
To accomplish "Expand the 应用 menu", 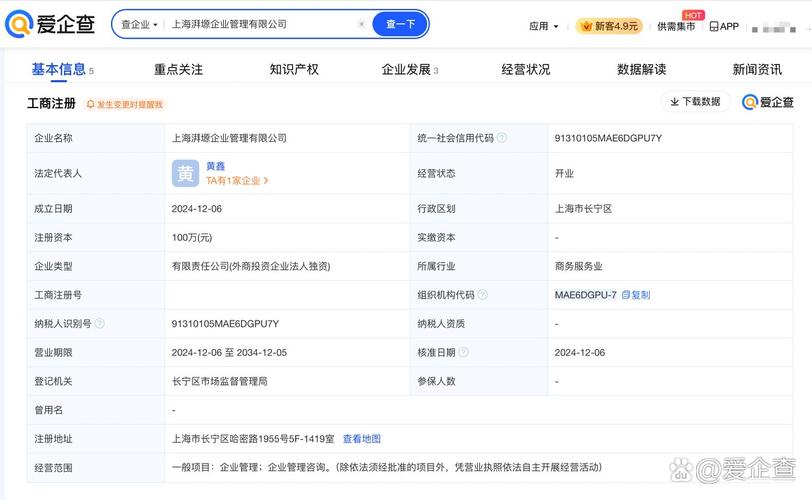I will (543, 26).
